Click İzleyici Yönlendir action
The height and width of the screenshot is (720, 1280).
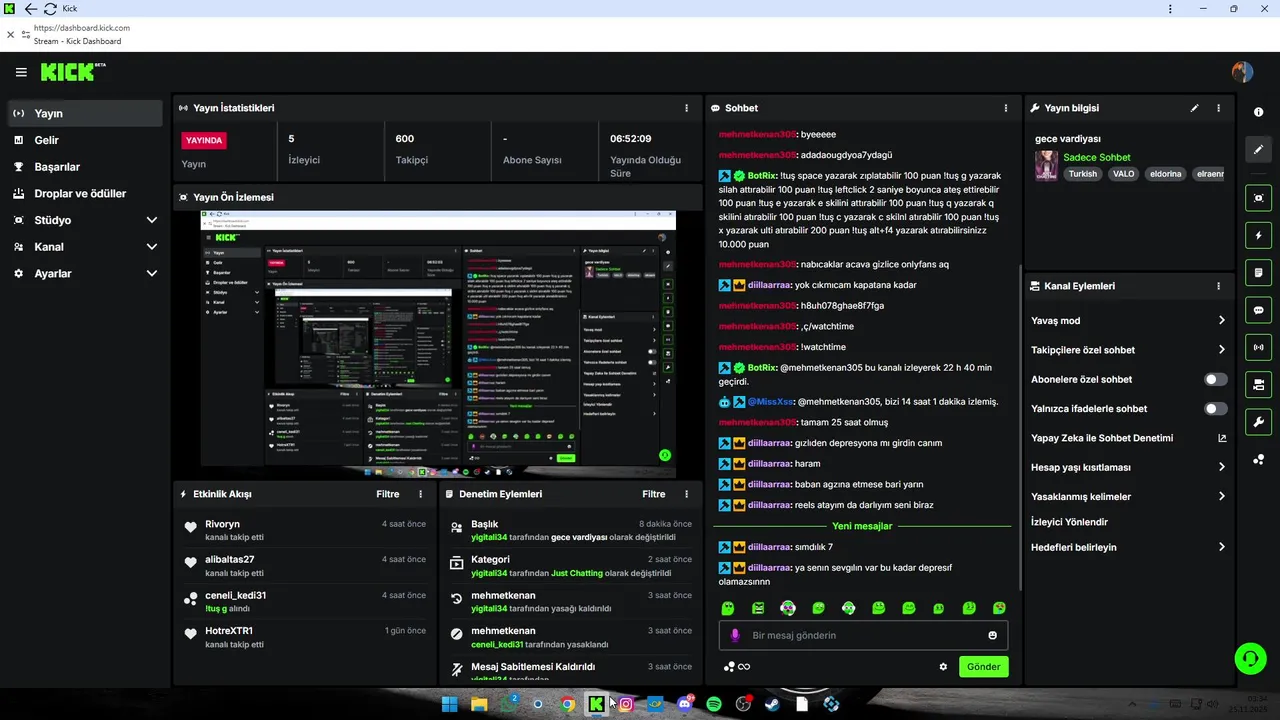[1070, 522]
